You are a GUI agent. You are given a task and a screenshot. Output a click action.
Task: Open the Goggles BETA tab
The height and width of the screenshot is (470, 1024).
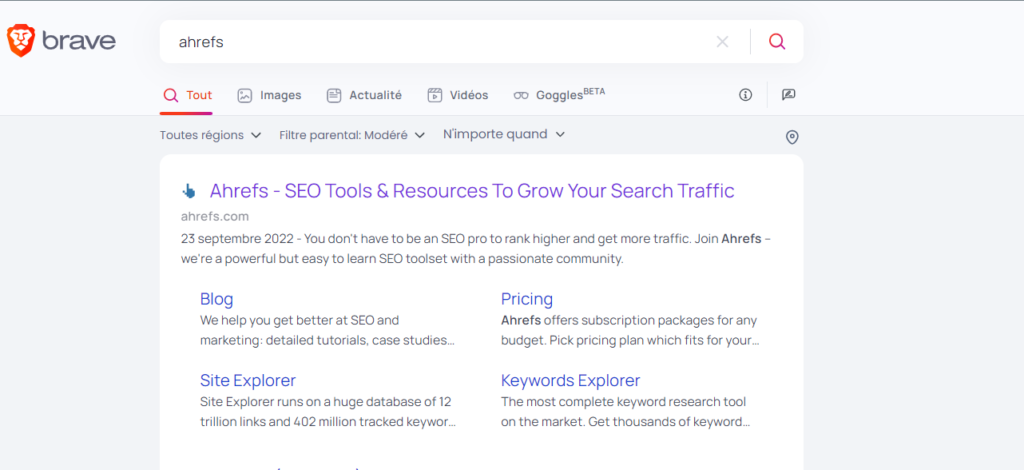click(559, 95)
